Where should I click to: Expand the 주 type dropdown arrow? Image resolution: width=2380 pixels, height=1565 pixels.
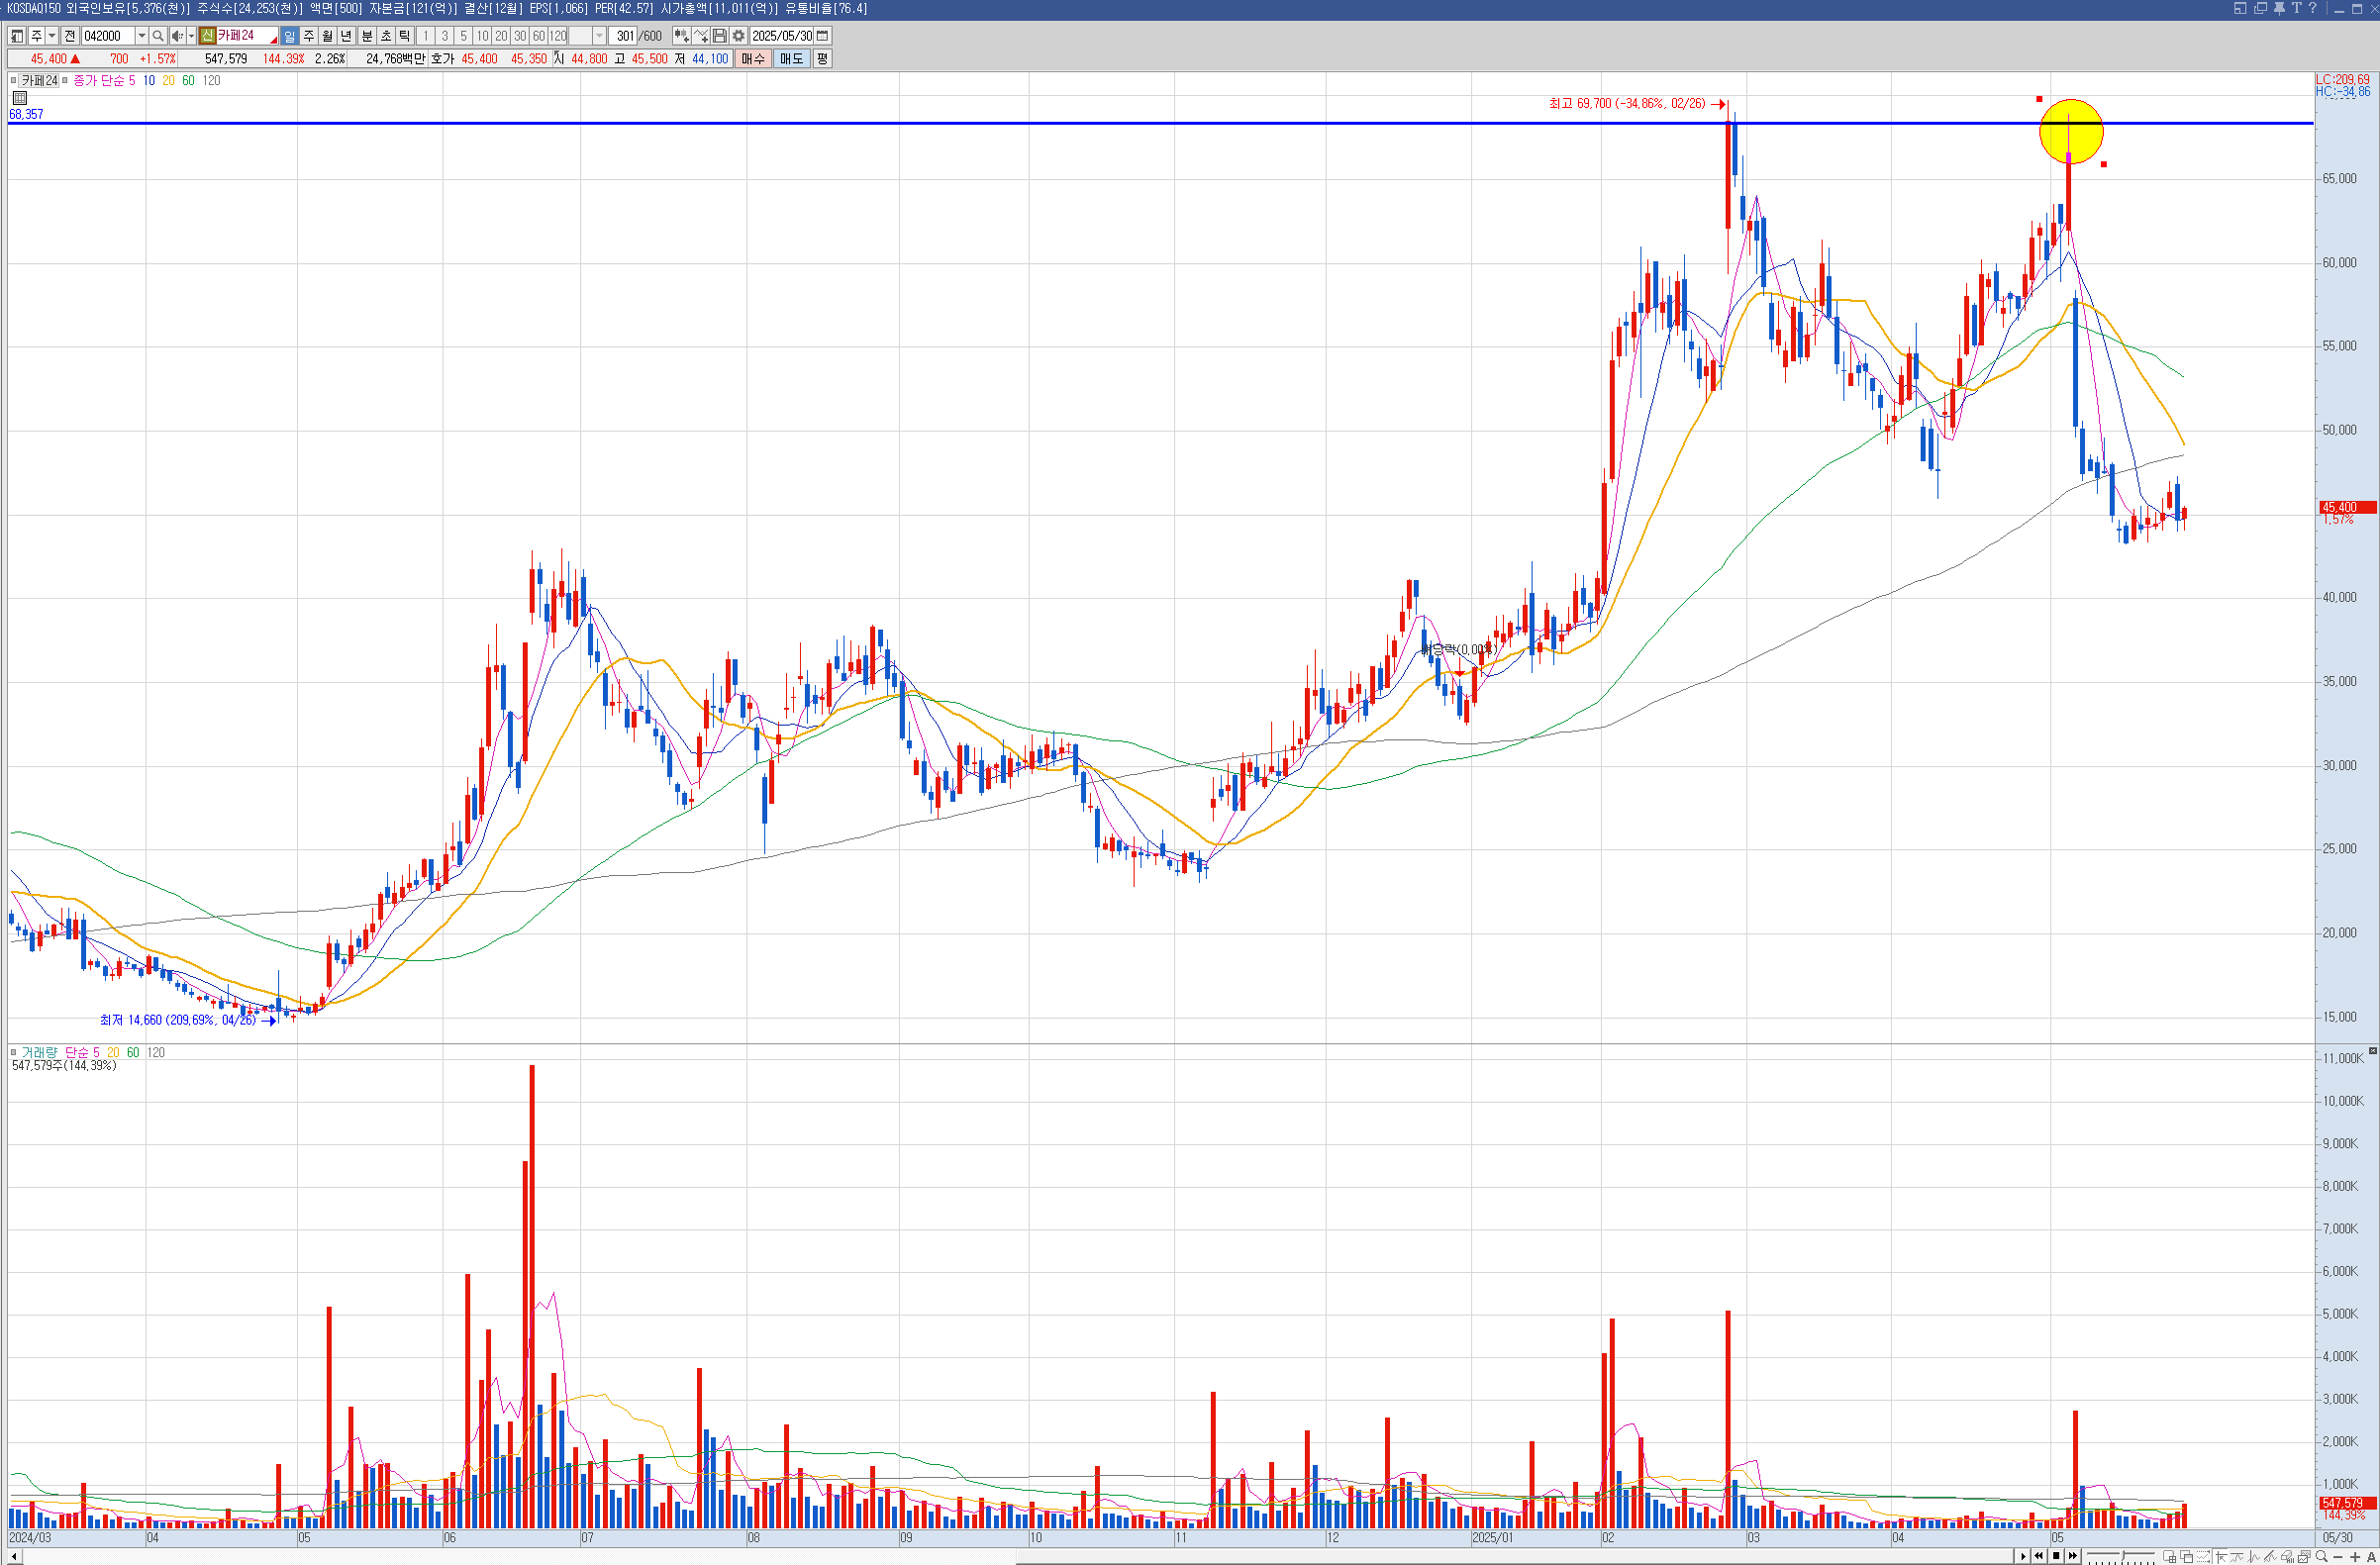pos(52,36)
